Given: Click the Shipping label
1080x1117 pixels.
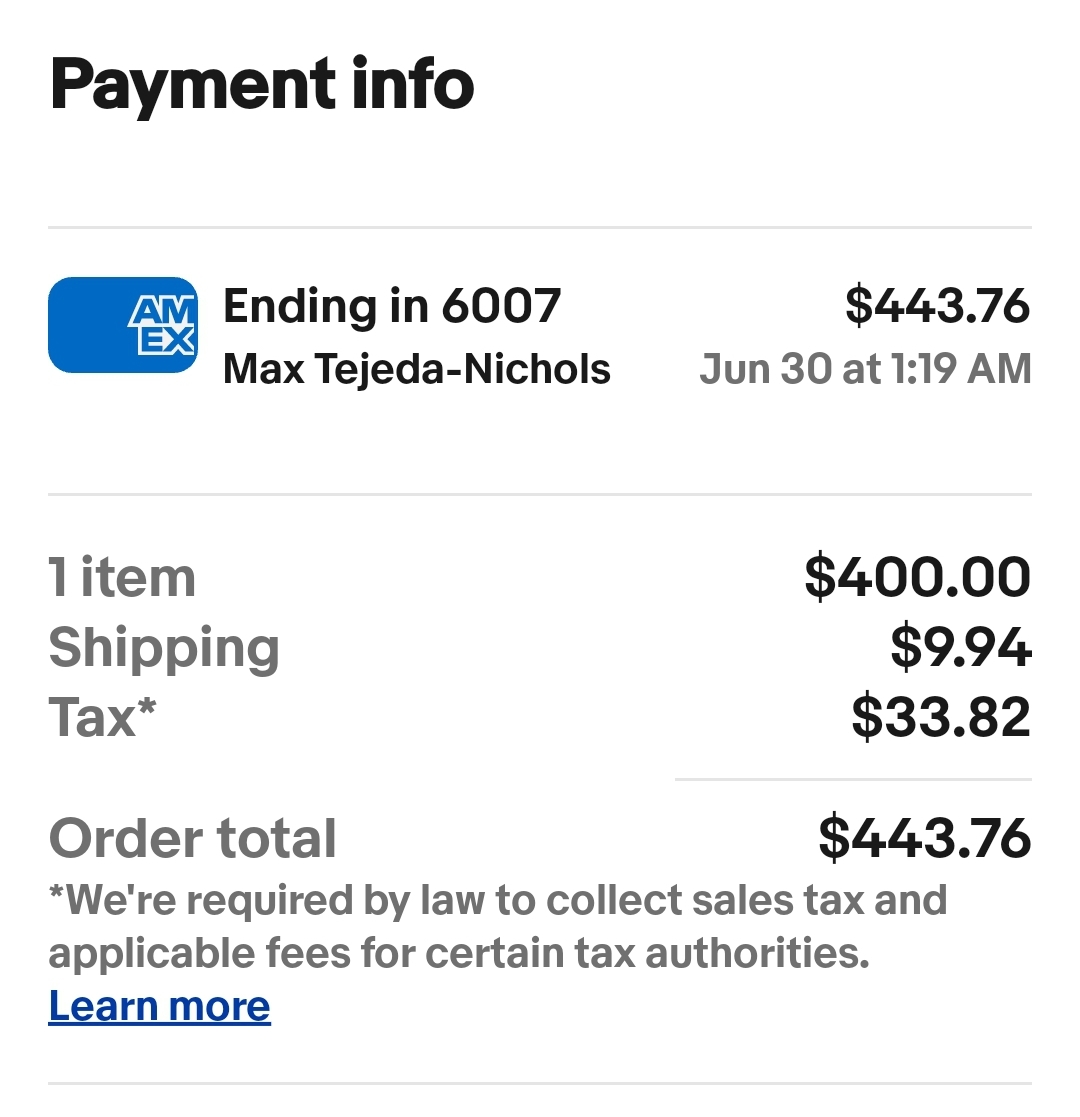Looking at the screenshot, I should coord(164,649).
